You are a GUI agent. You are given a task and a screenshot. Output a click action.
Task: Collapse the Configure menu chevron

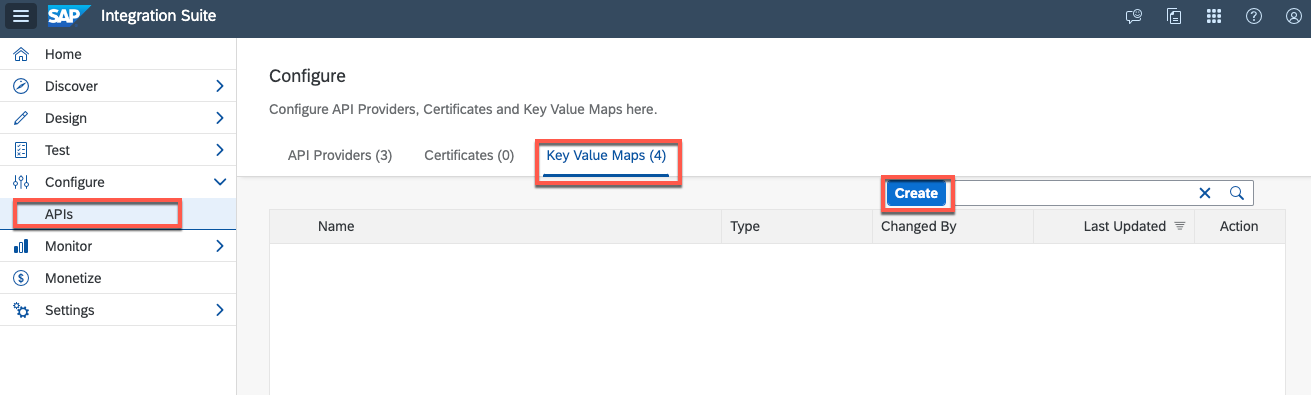[x=220, y=182]
